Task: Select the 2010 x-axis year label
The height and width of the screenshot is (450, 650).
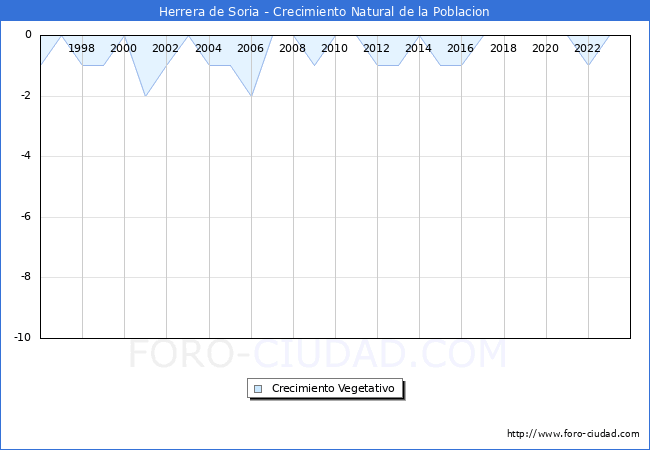Action: (x=335, y=48)
